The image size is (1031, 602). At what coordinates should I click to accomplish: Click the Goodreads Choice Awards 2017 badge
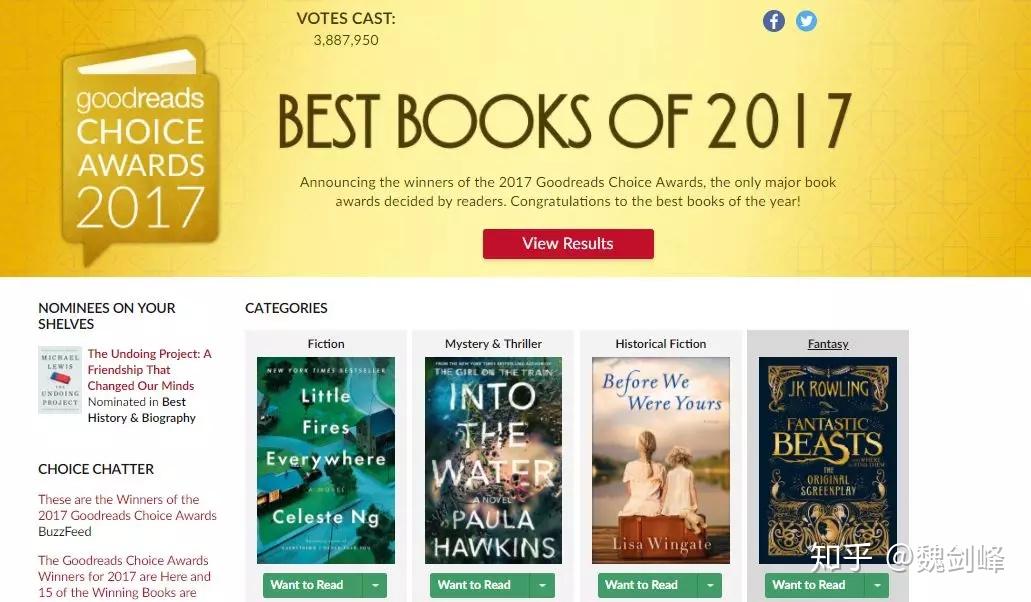click(140, 152)
